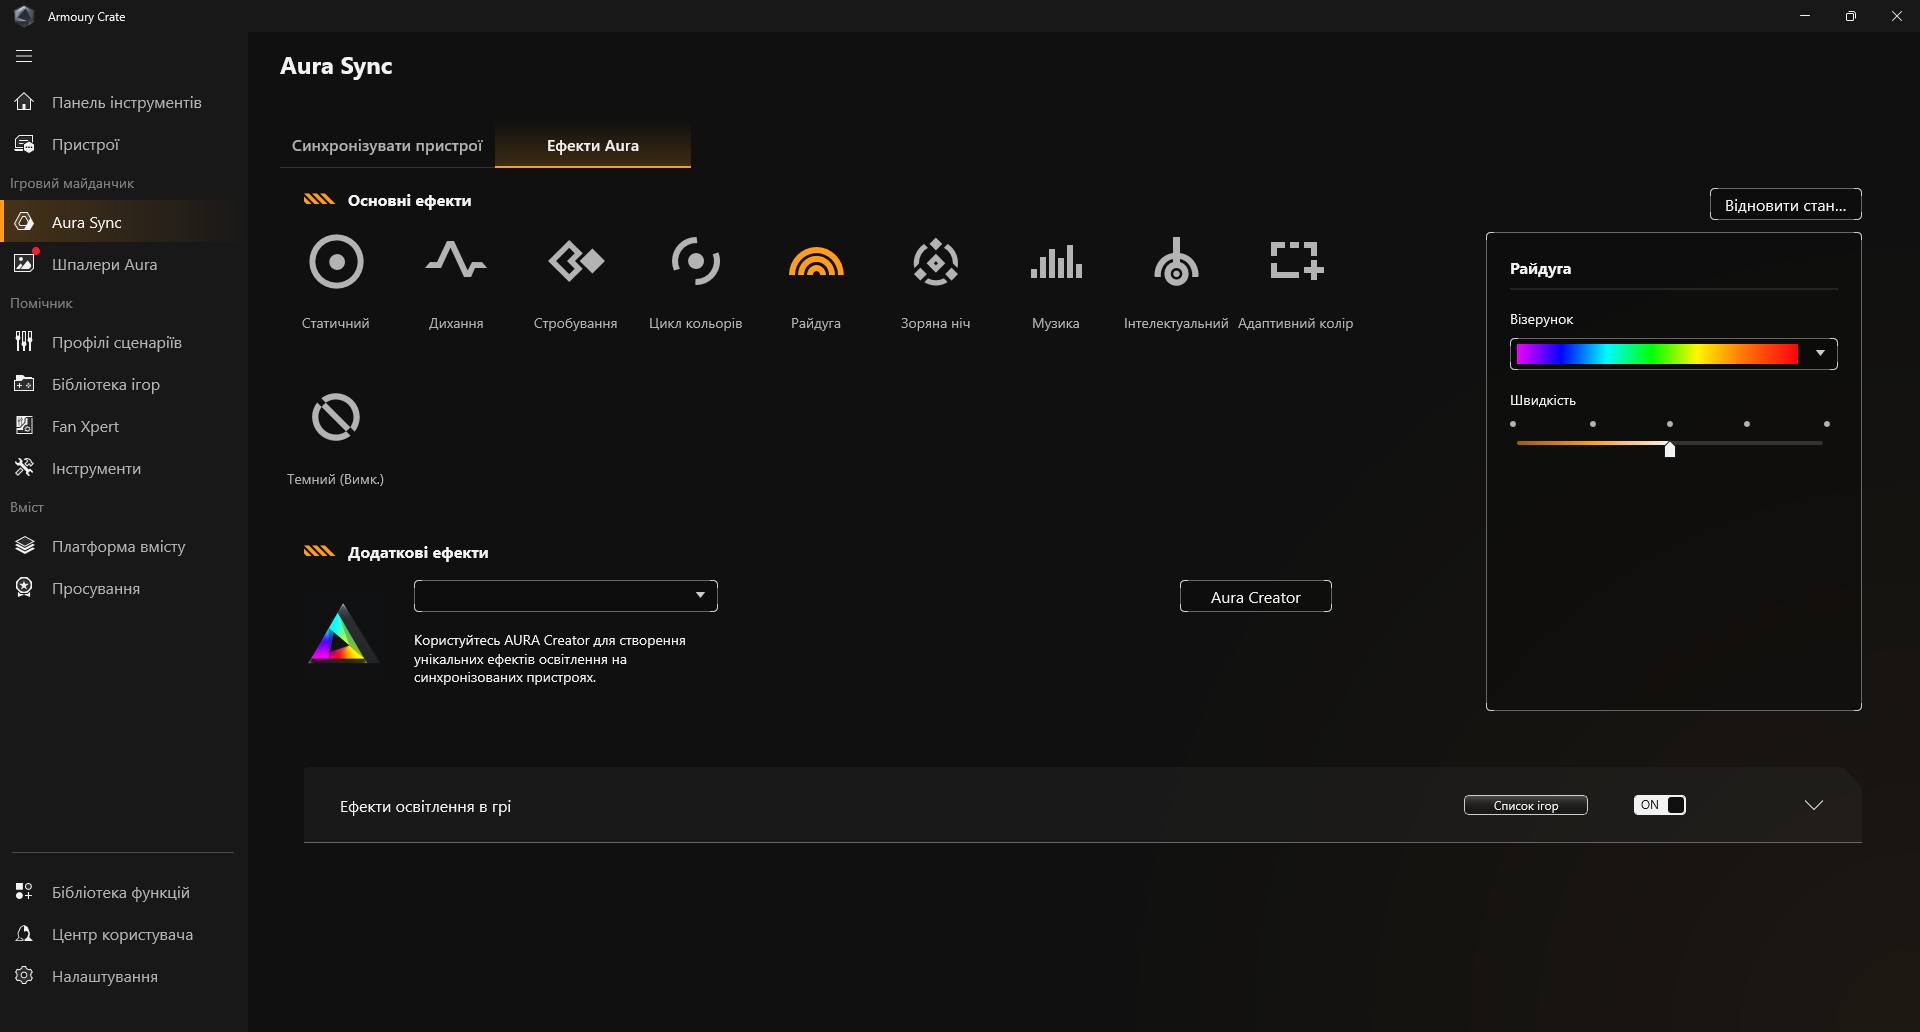Open the Додаткові ефекти empty dropdown

click(x=566, y=596)
